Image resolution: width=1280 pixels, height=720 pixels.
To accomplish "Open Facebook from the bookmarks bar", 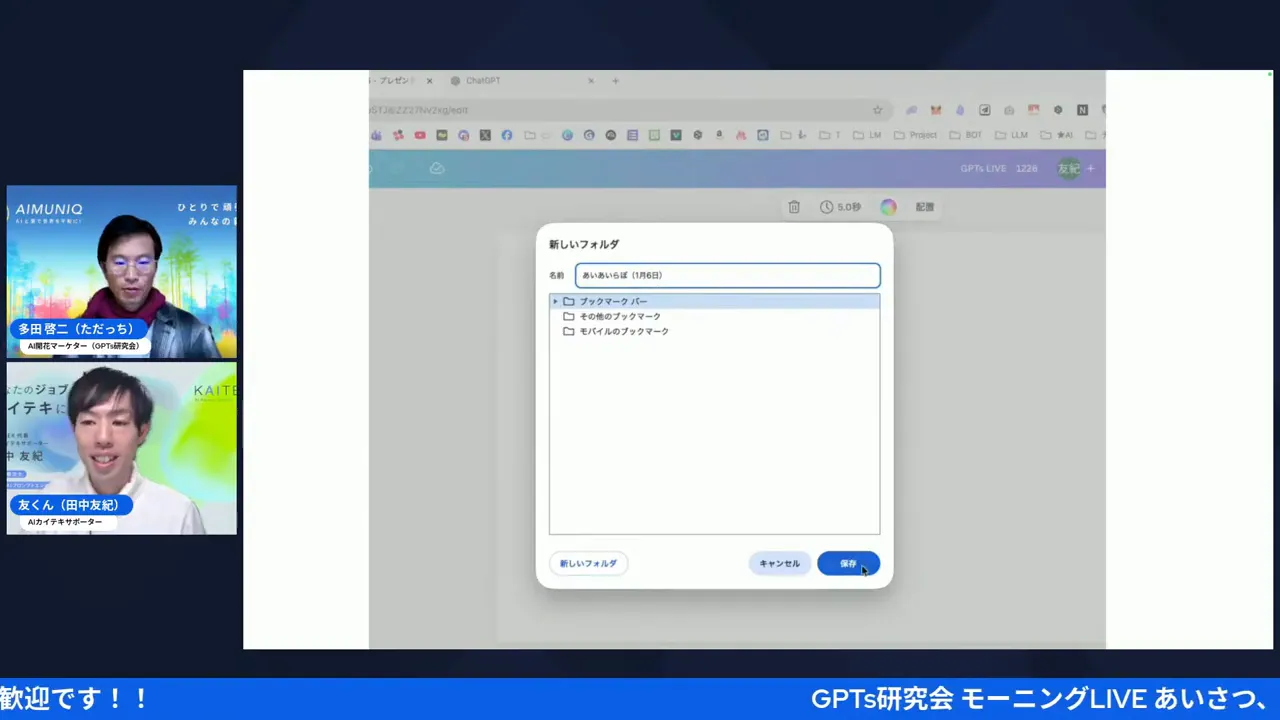I will click(507, 135).
